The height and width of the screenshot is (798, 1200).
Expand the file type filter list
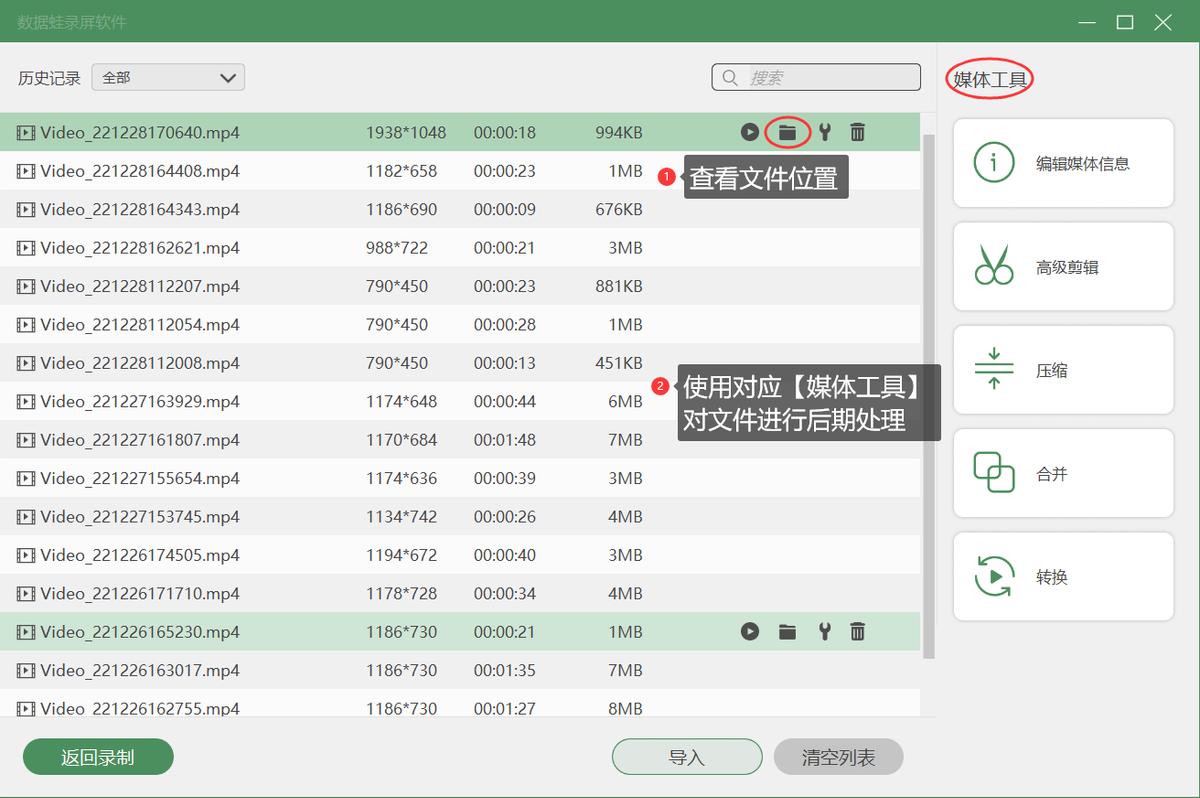tap(229, 77)
